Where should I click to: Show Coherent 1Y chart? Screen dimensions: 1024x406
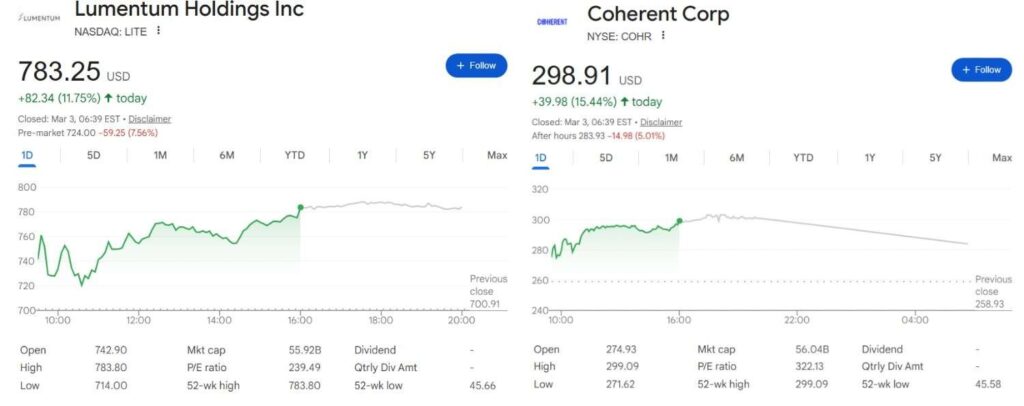coord(870,158)
